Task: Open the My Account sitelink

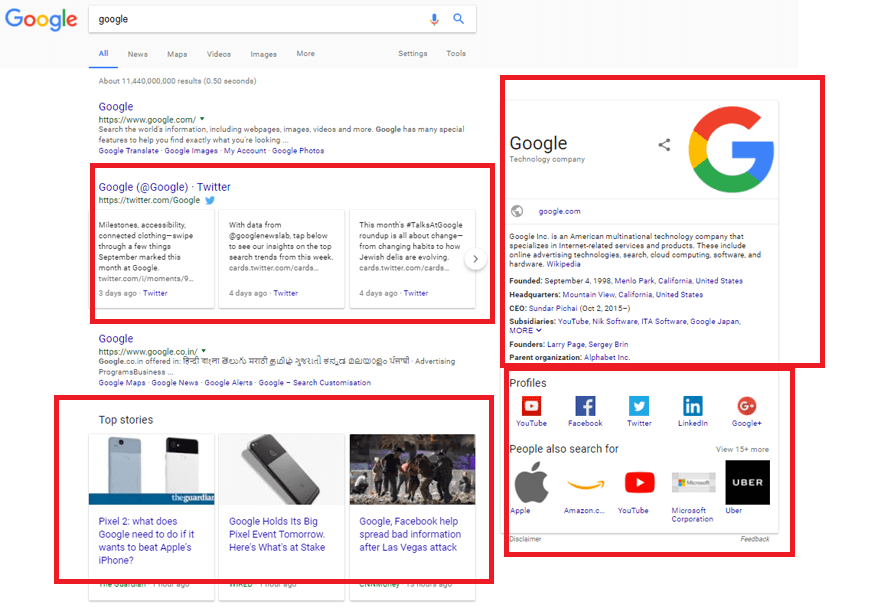Action: click(245, 151)
